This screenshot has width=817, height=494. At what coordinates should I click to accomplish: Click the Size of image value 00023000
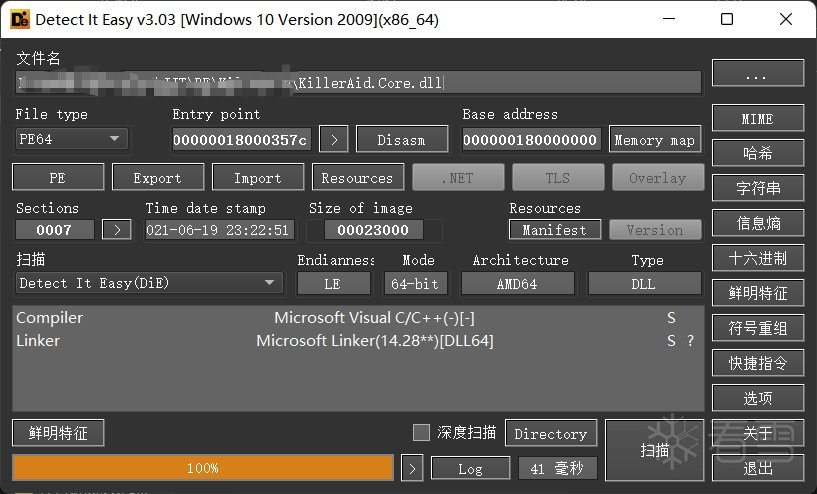click(373, 230)
